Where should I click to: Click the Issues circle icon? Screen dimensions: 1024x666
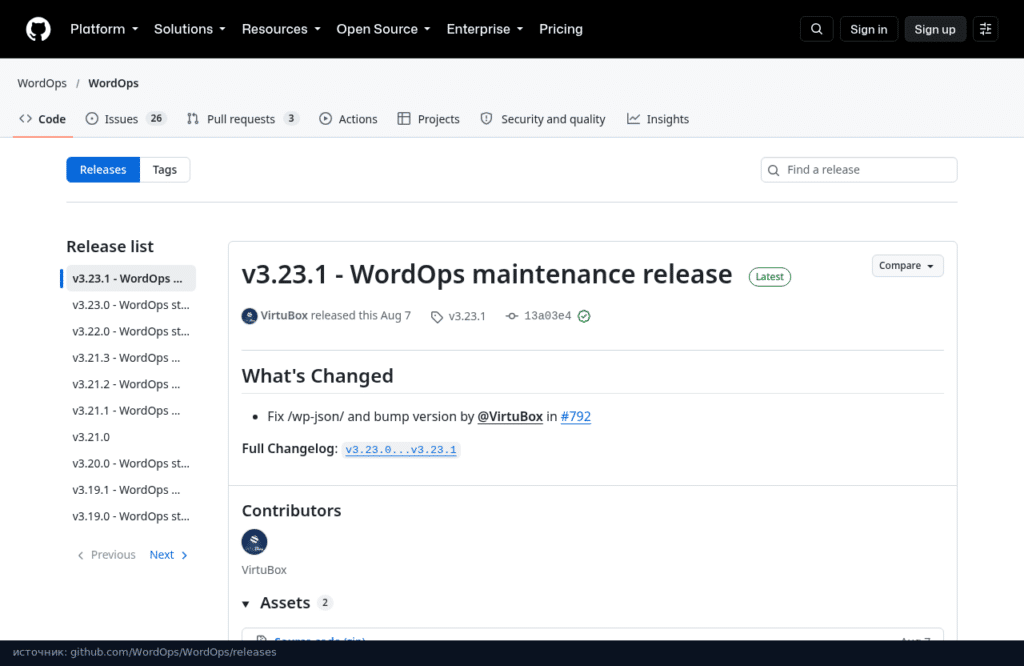tap(92, 119)
